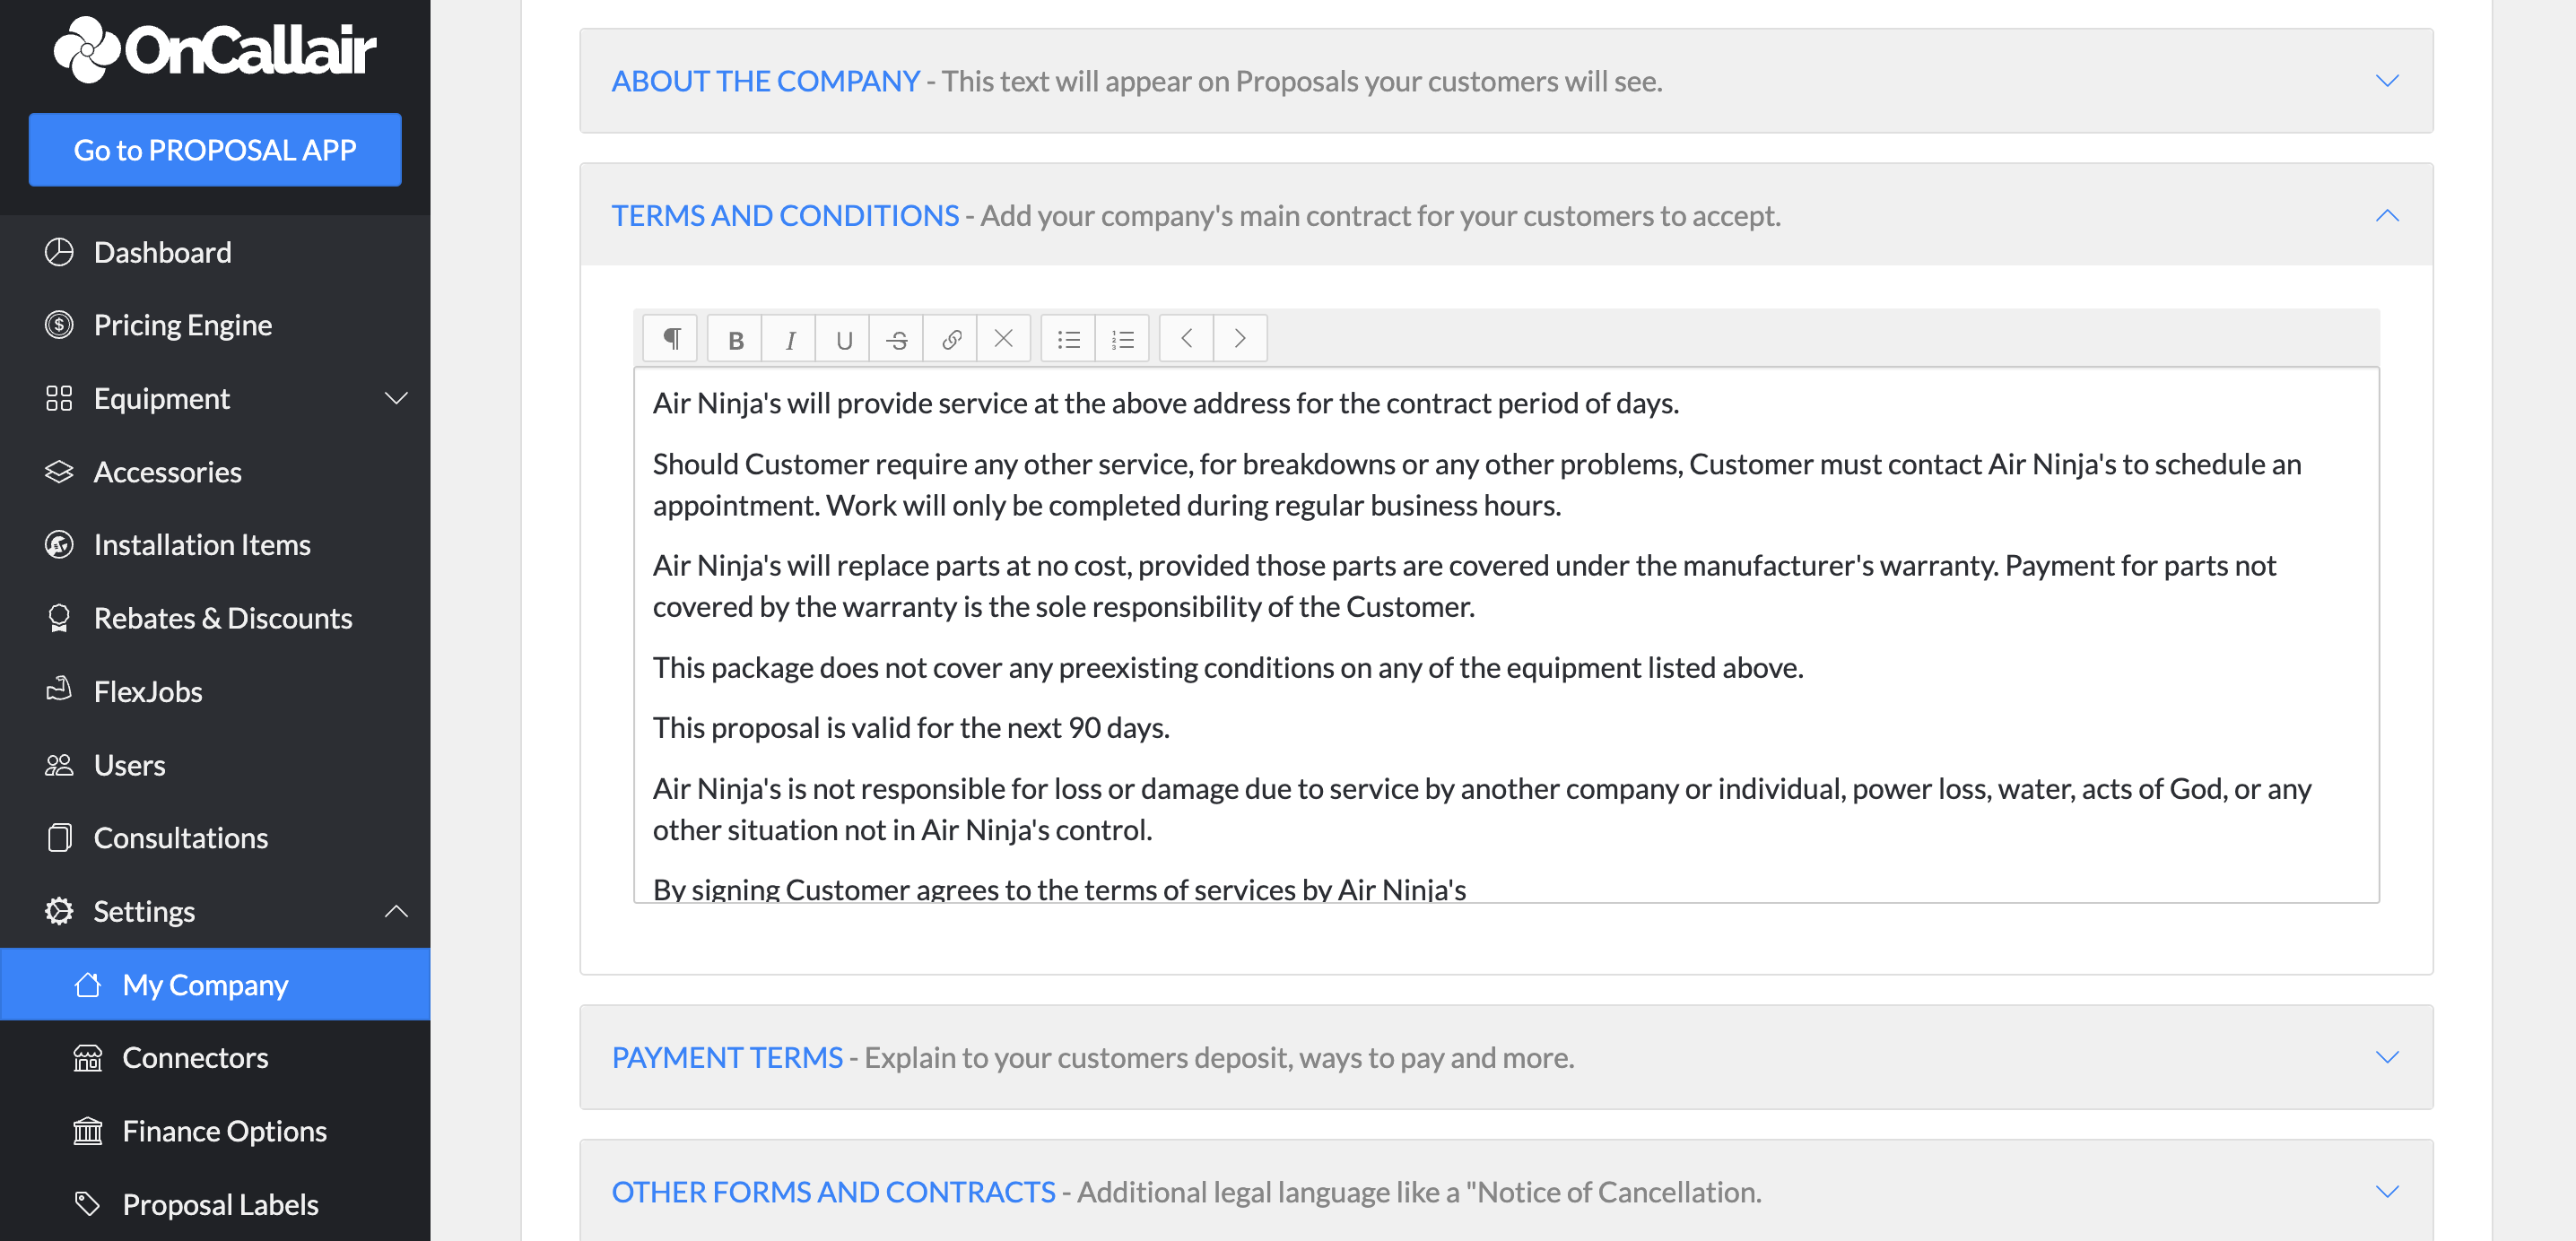Collapse the Terms and Conditions section
2576x1241 pixels.
pos(2387,216)
